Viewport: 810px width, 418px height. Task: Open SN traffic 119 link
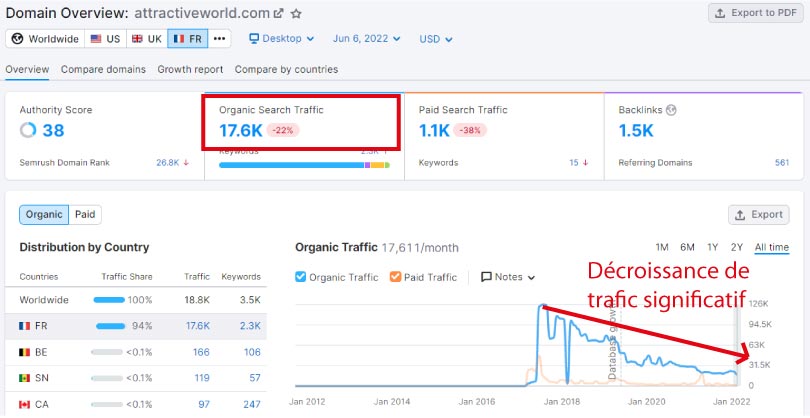pyautogui.click(x=201, y=378)
